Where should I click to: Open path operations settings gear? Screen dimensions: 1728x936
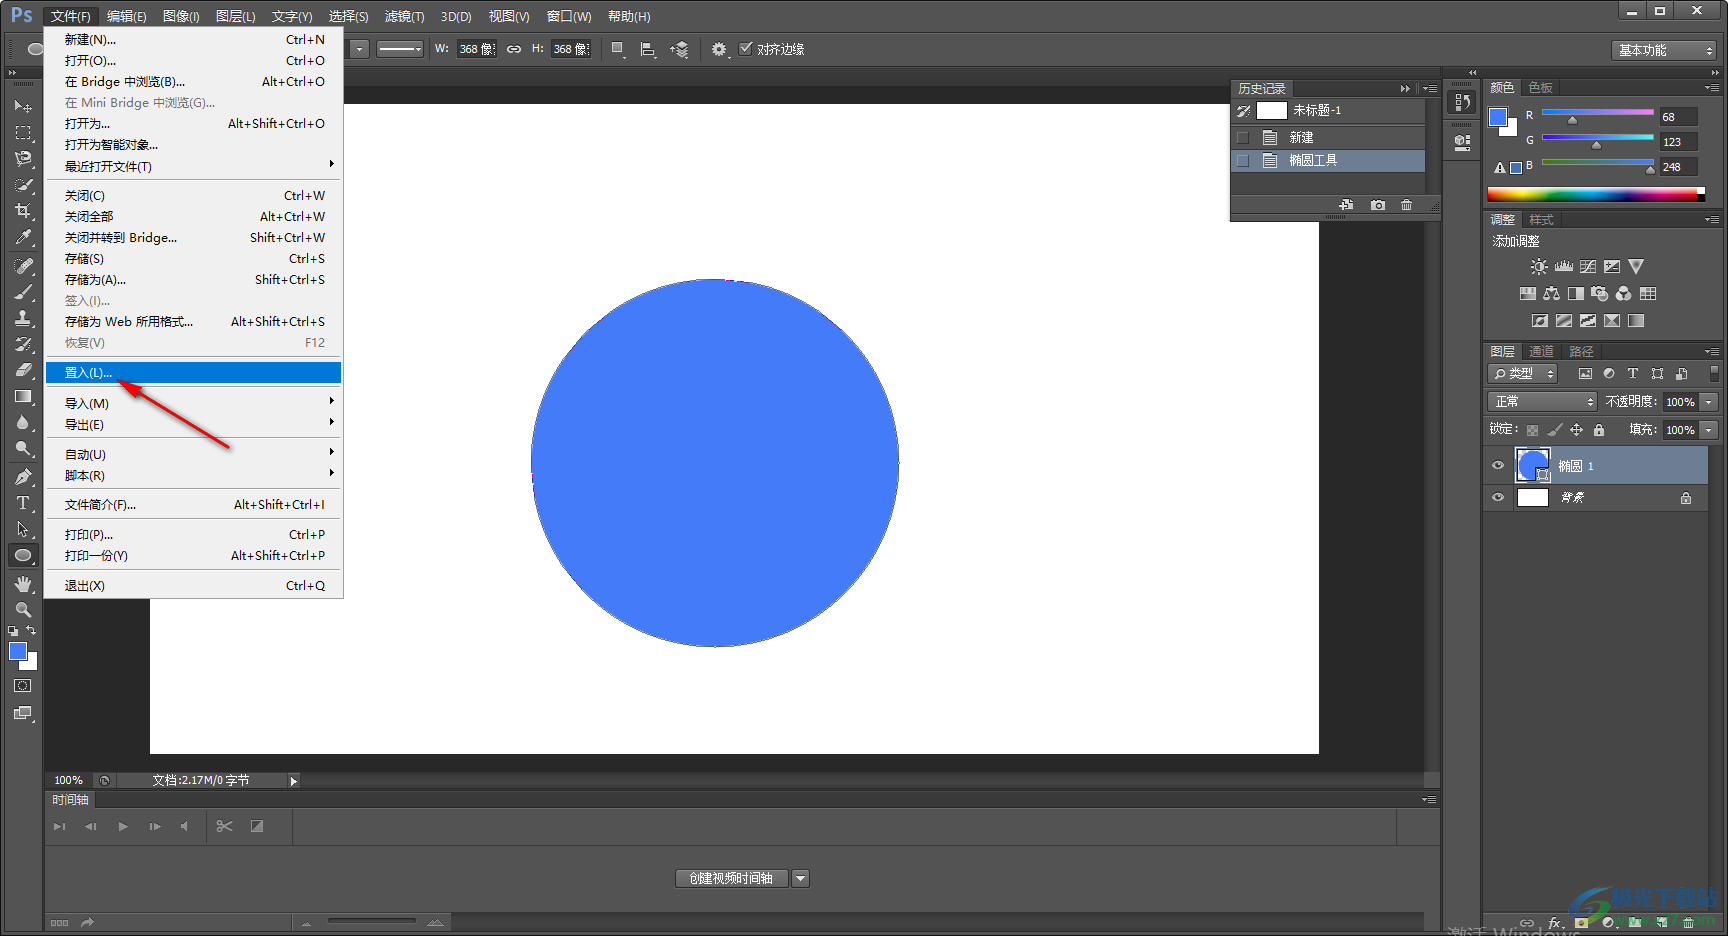(719, 49)
